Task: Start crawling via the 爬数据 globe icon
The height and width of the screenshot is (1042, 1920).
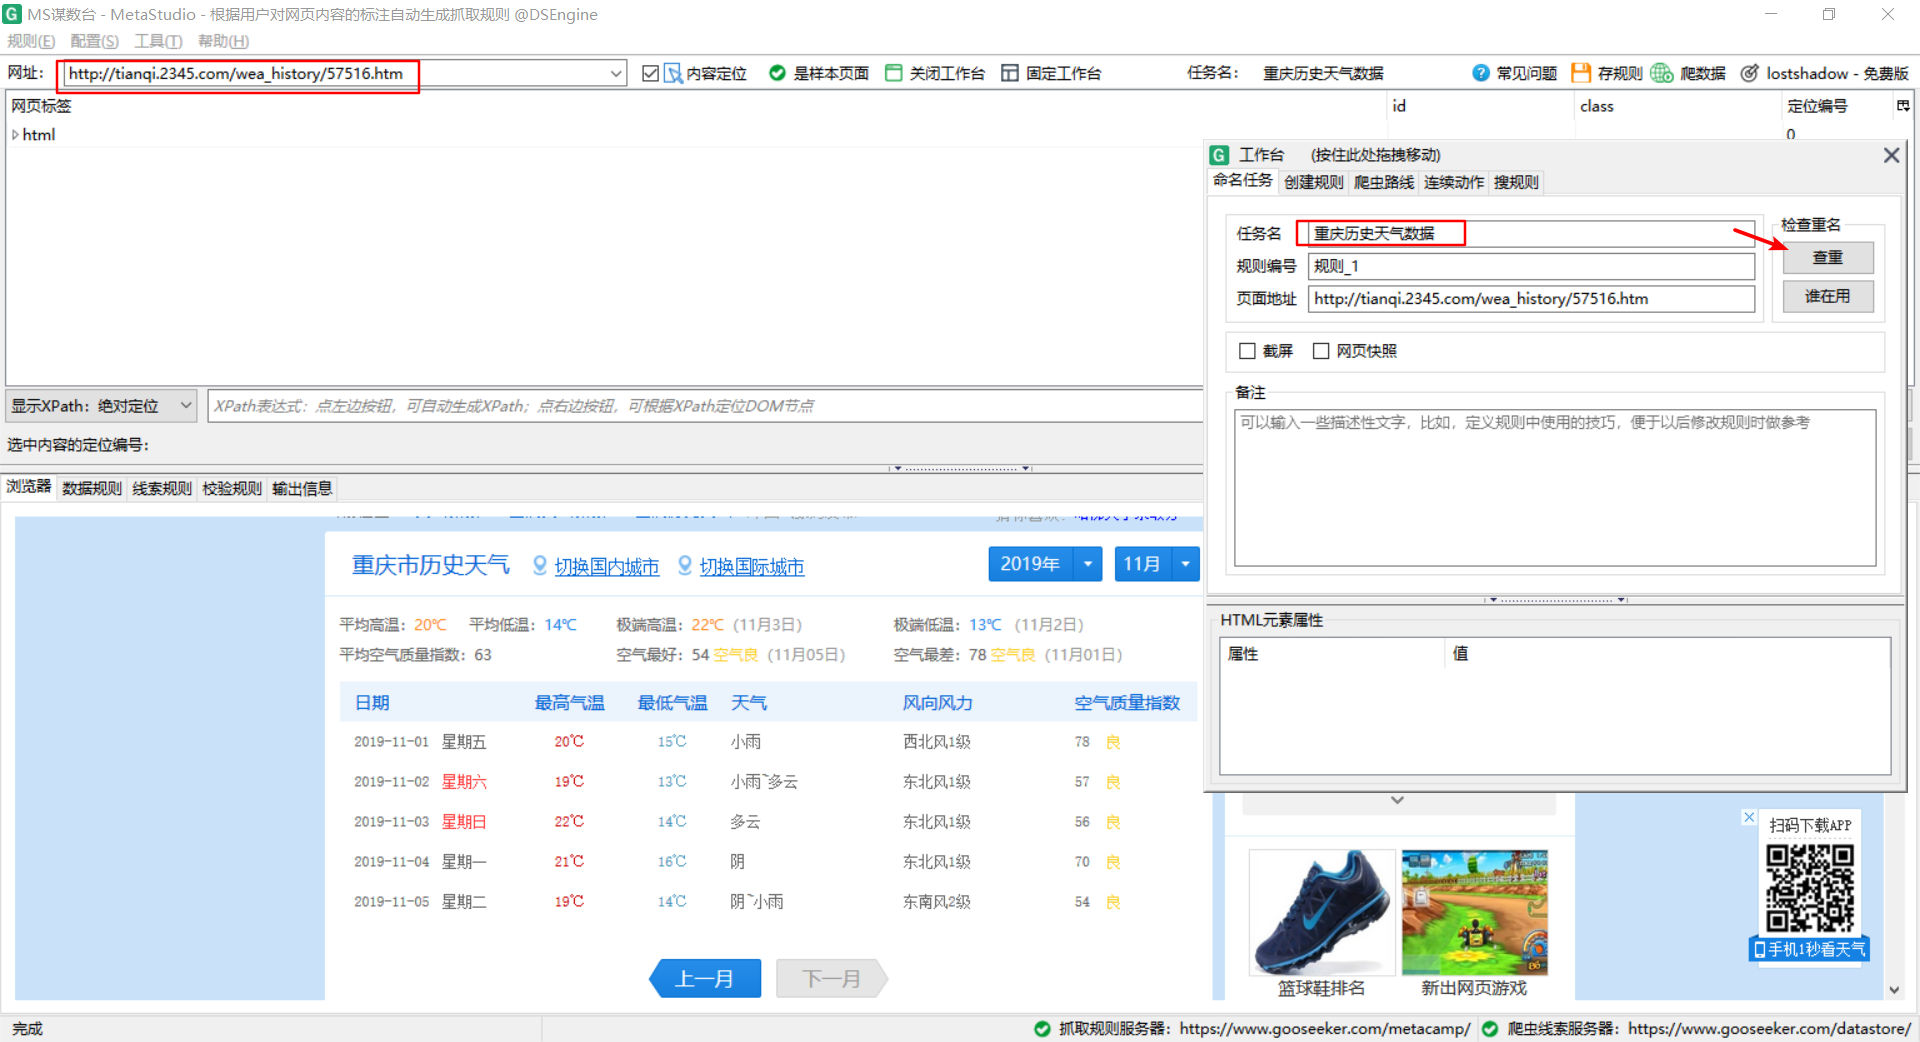Action: (1661, 72)
